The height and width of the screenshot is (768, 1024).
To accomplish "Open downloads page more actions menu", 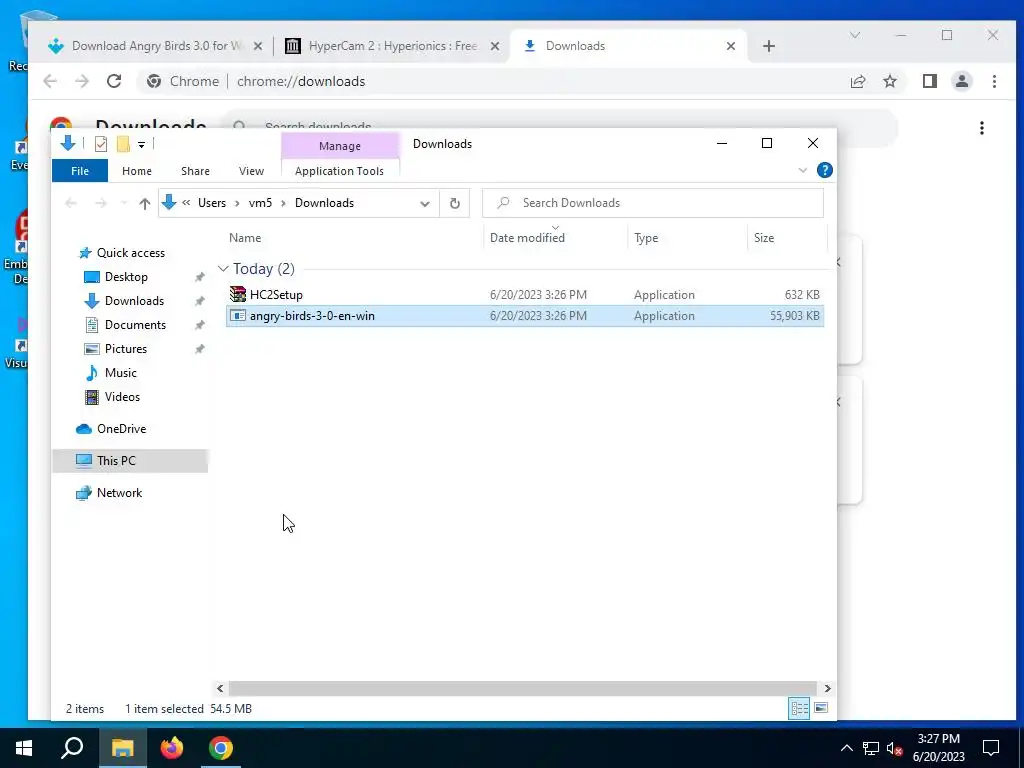I will pos(982,128).
